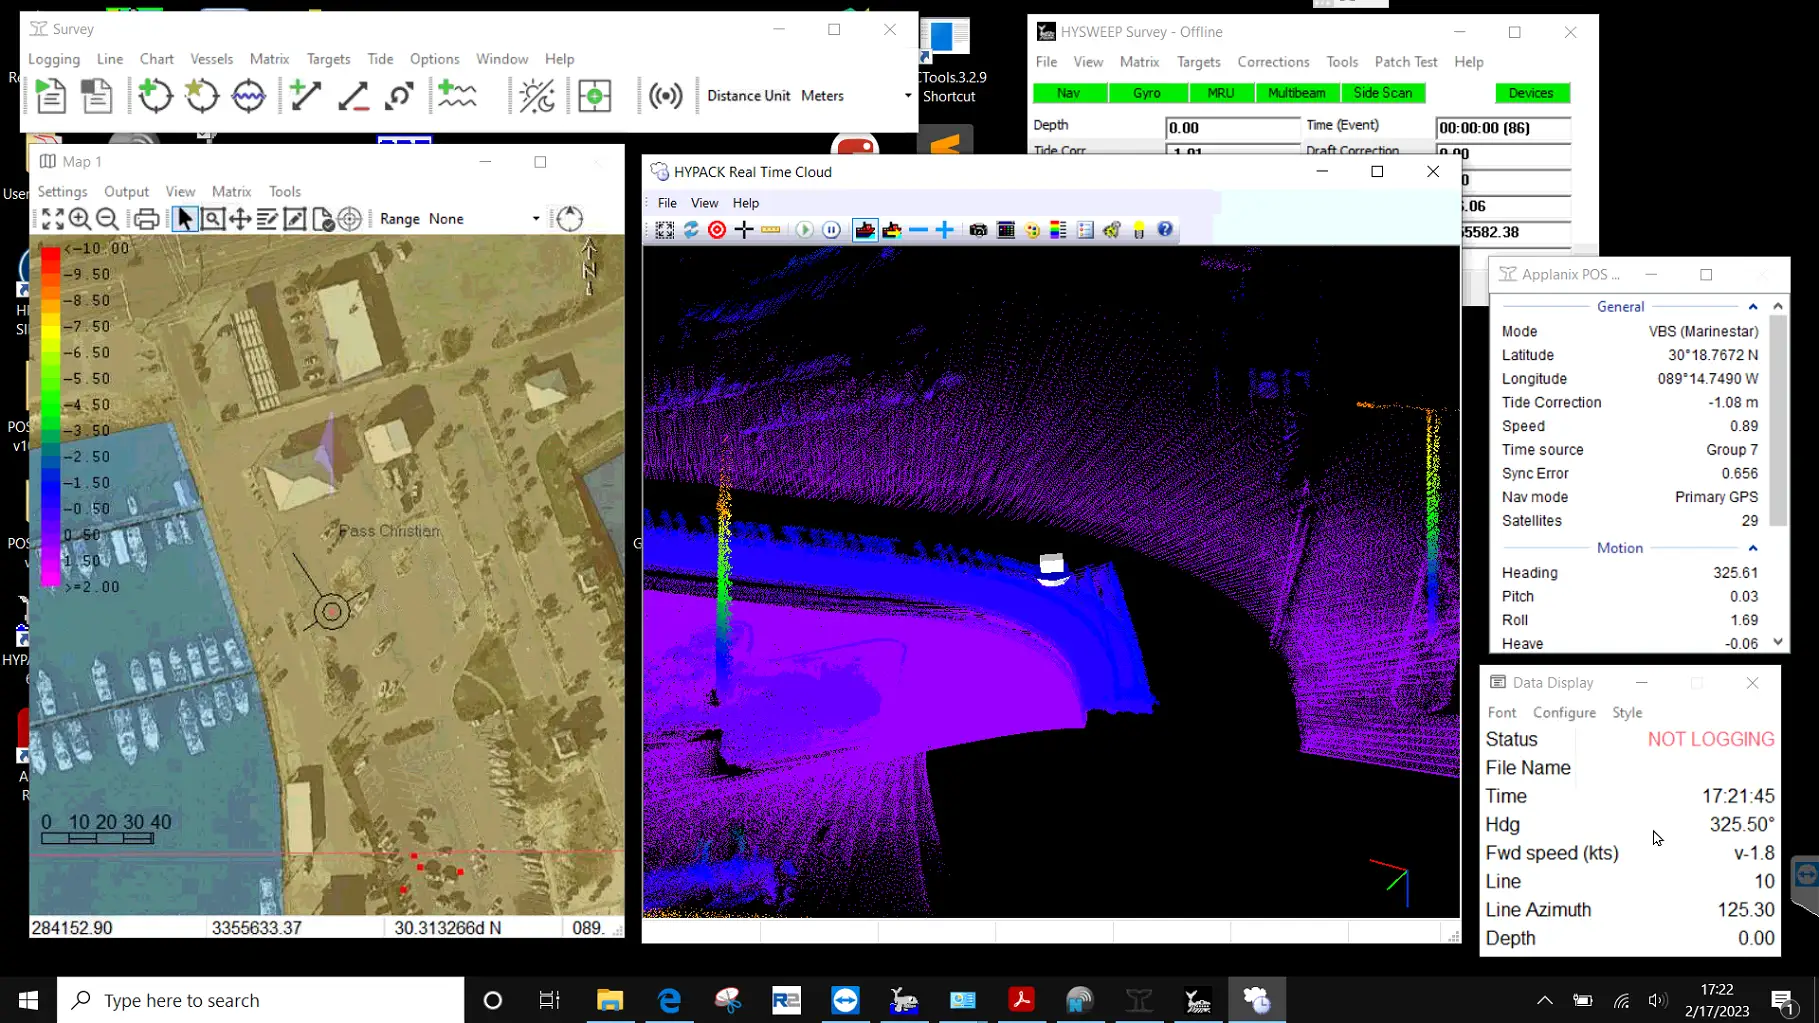This screenshot has width=1819, height=1023.
Task: Click the day/night mode icon in Survey toolbar
Action: click(x=537, y=96)
